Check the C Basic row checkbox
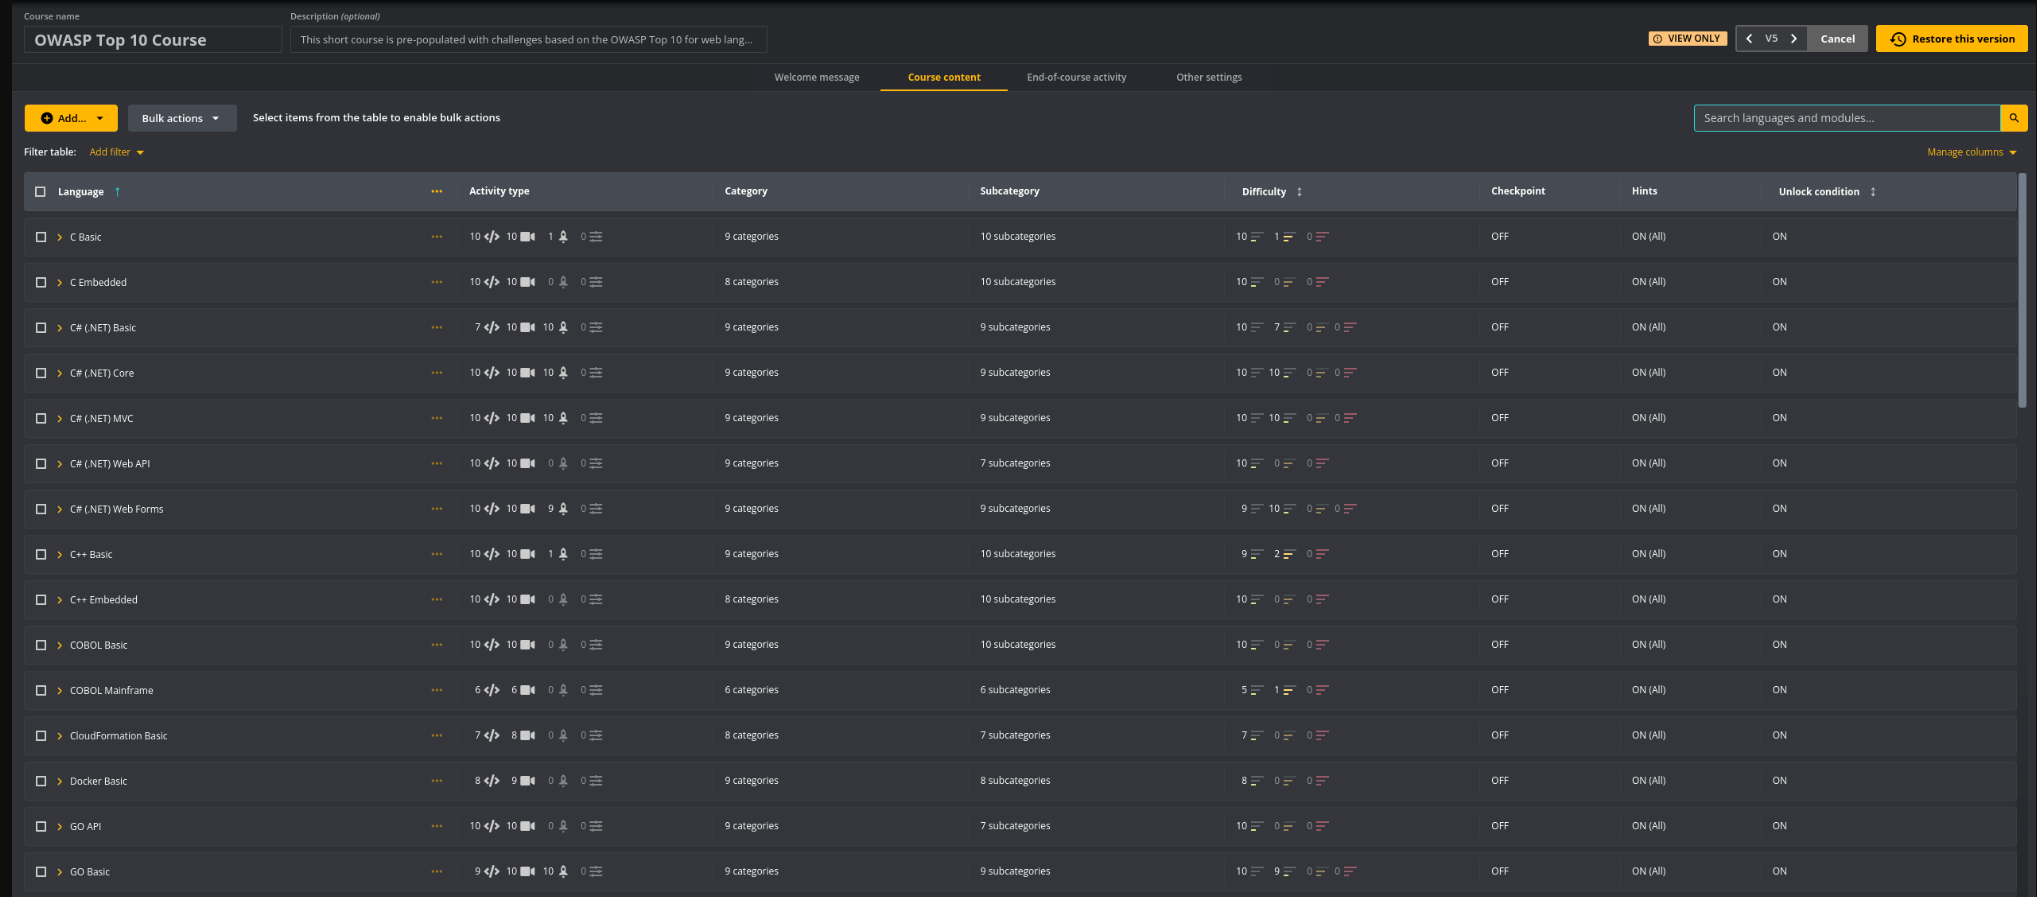 click(x=41, y=237)
